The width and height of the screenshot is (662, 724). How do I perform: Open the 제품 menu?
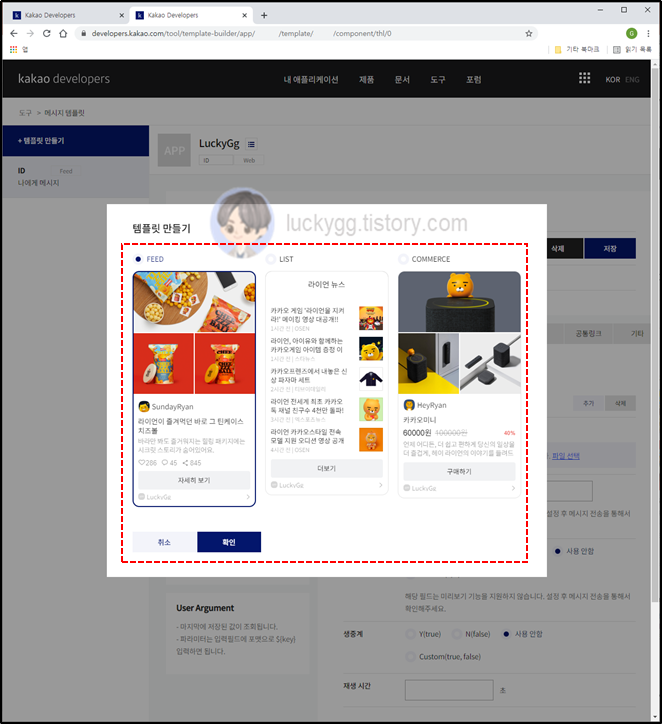coord(367,79)
